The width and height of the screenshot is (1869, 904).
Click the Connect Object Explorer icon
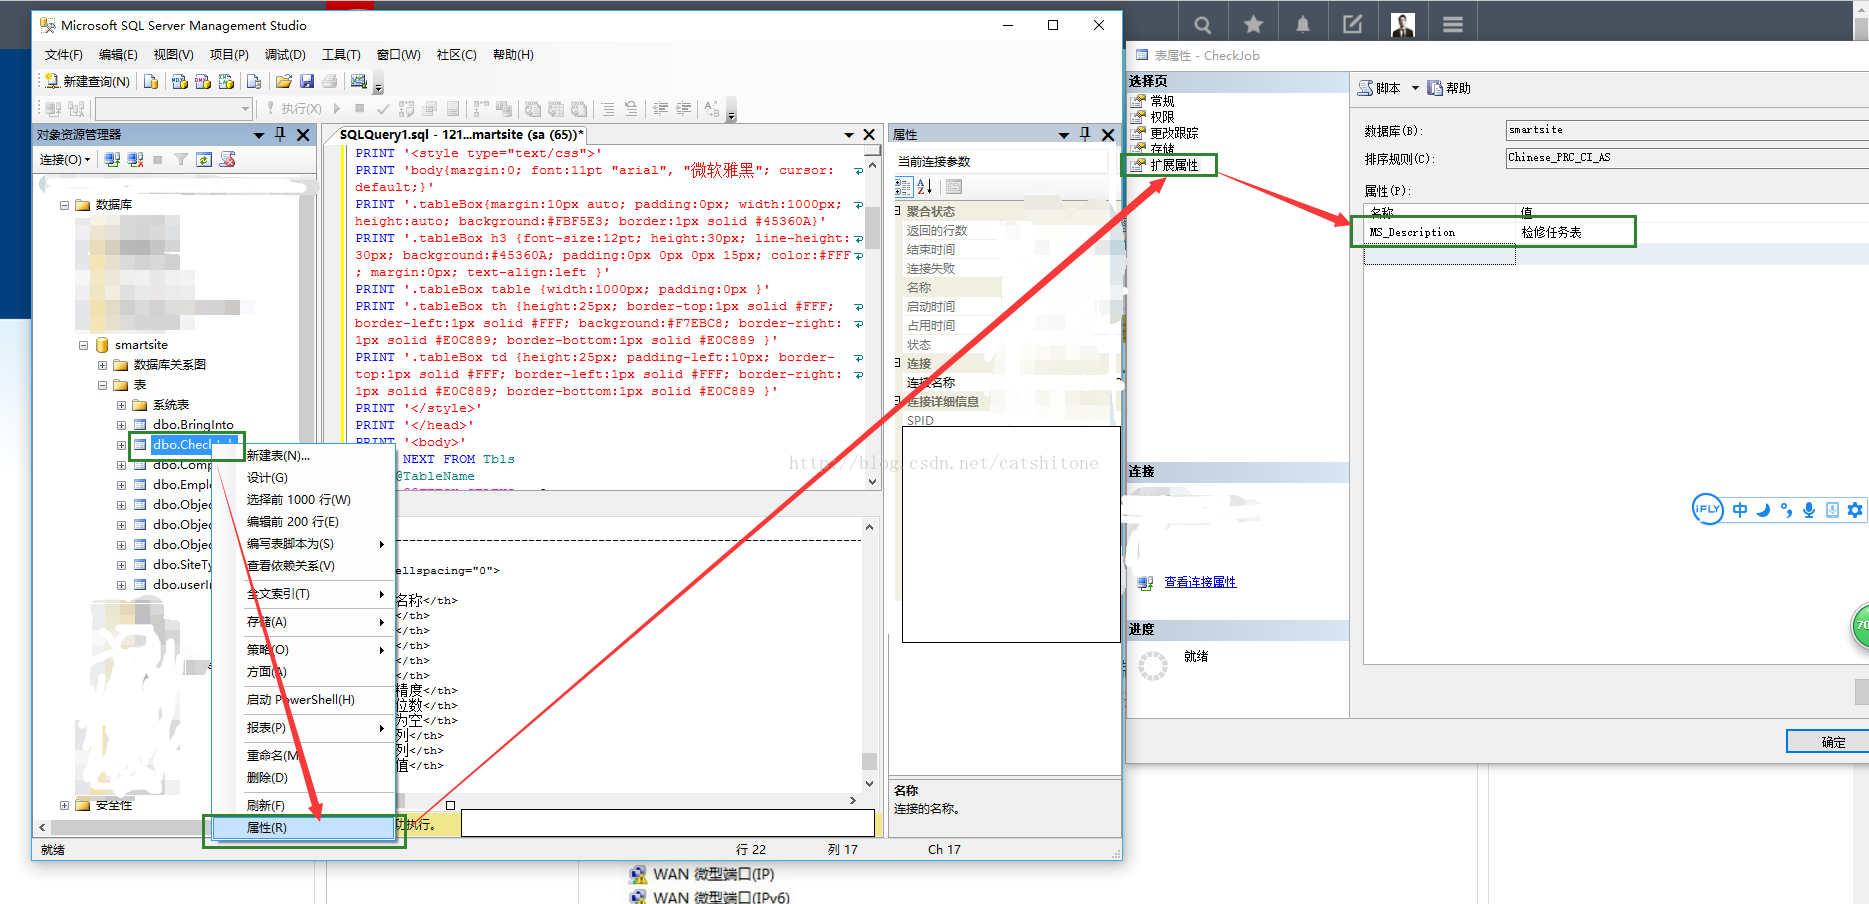(112, 160)
